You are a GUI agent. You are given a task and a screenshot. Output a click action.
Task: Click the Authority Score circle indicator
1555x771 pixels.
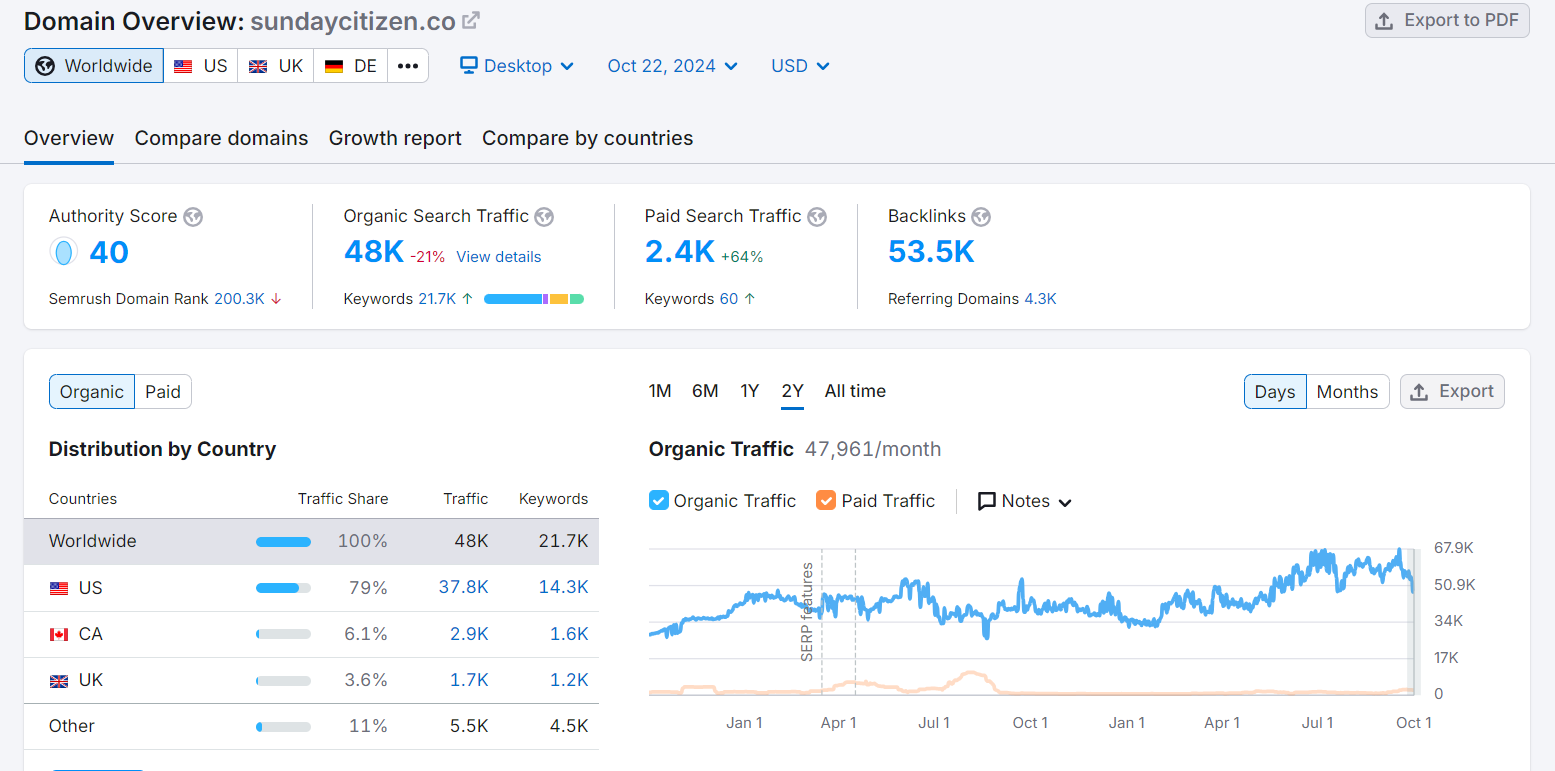click(x=63, y=252)
